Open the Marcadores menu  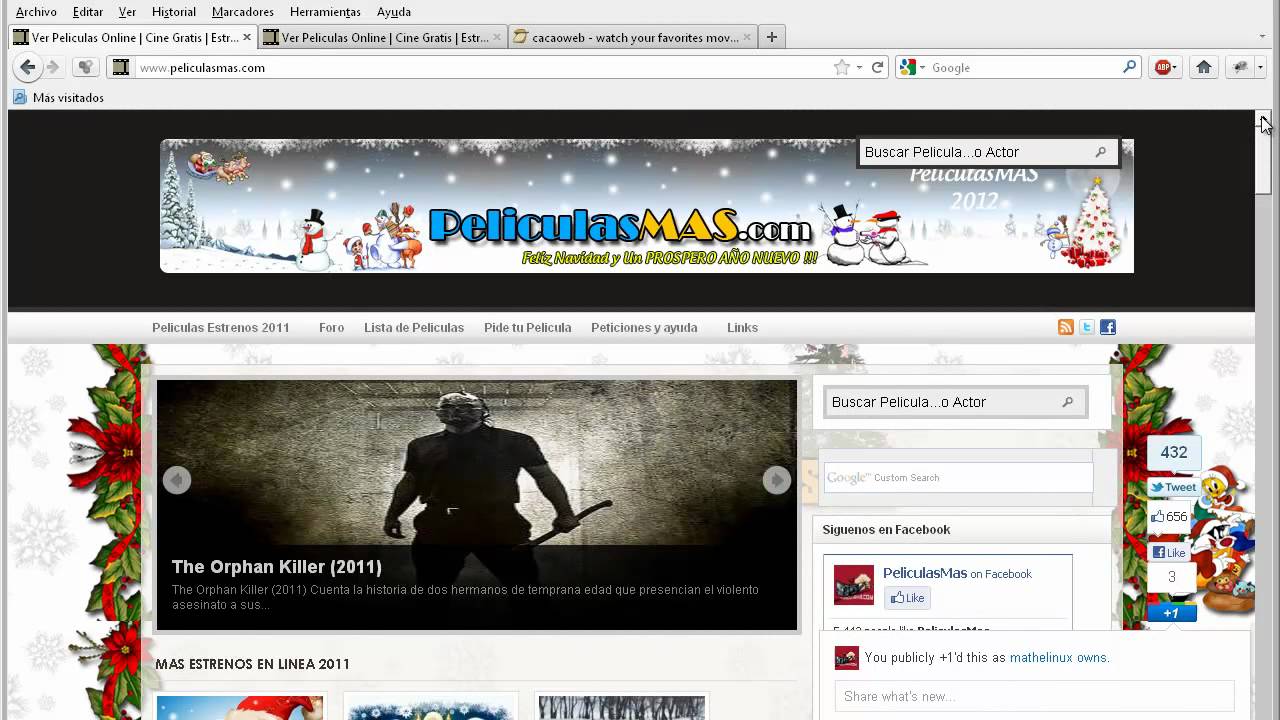pos(243,12)
